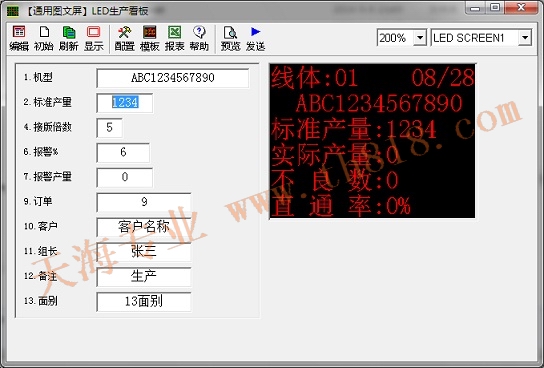The image size is (544, 368).
Task: Open the 编辑 edit tool
Action: pyautogui.click(x=19, y=38)
